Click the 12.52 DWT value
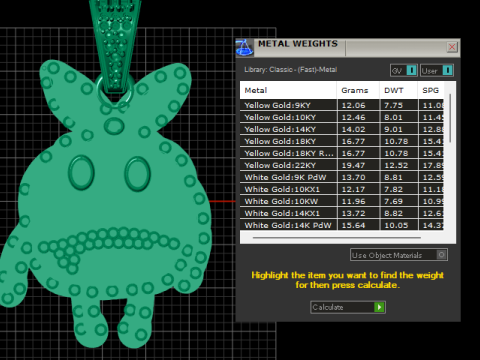 coord(396,165)
